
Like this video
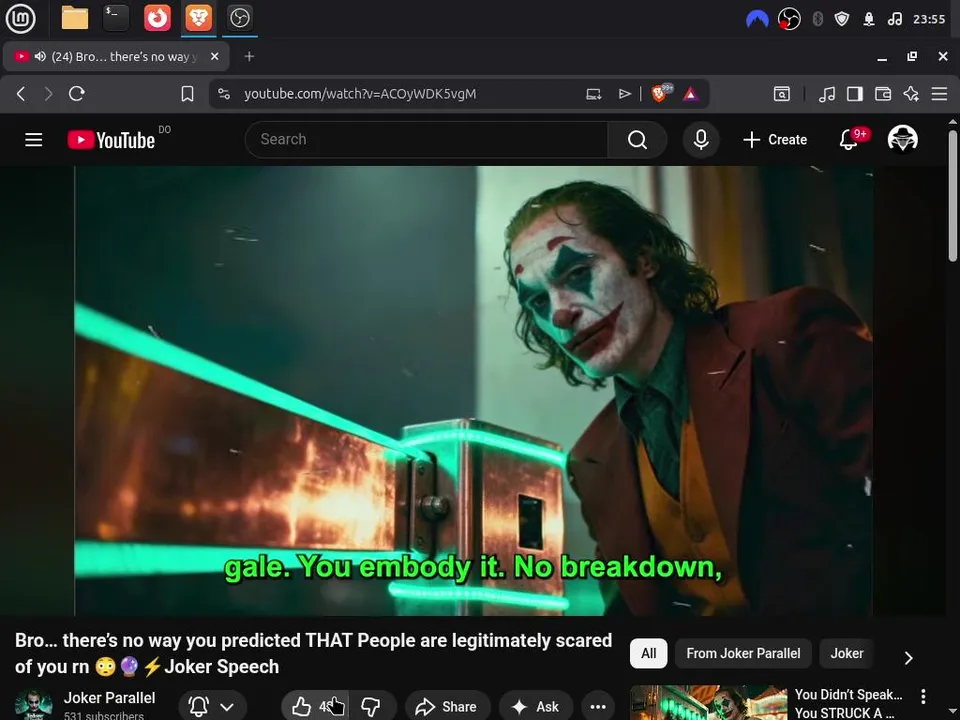[x=315, y=707]
